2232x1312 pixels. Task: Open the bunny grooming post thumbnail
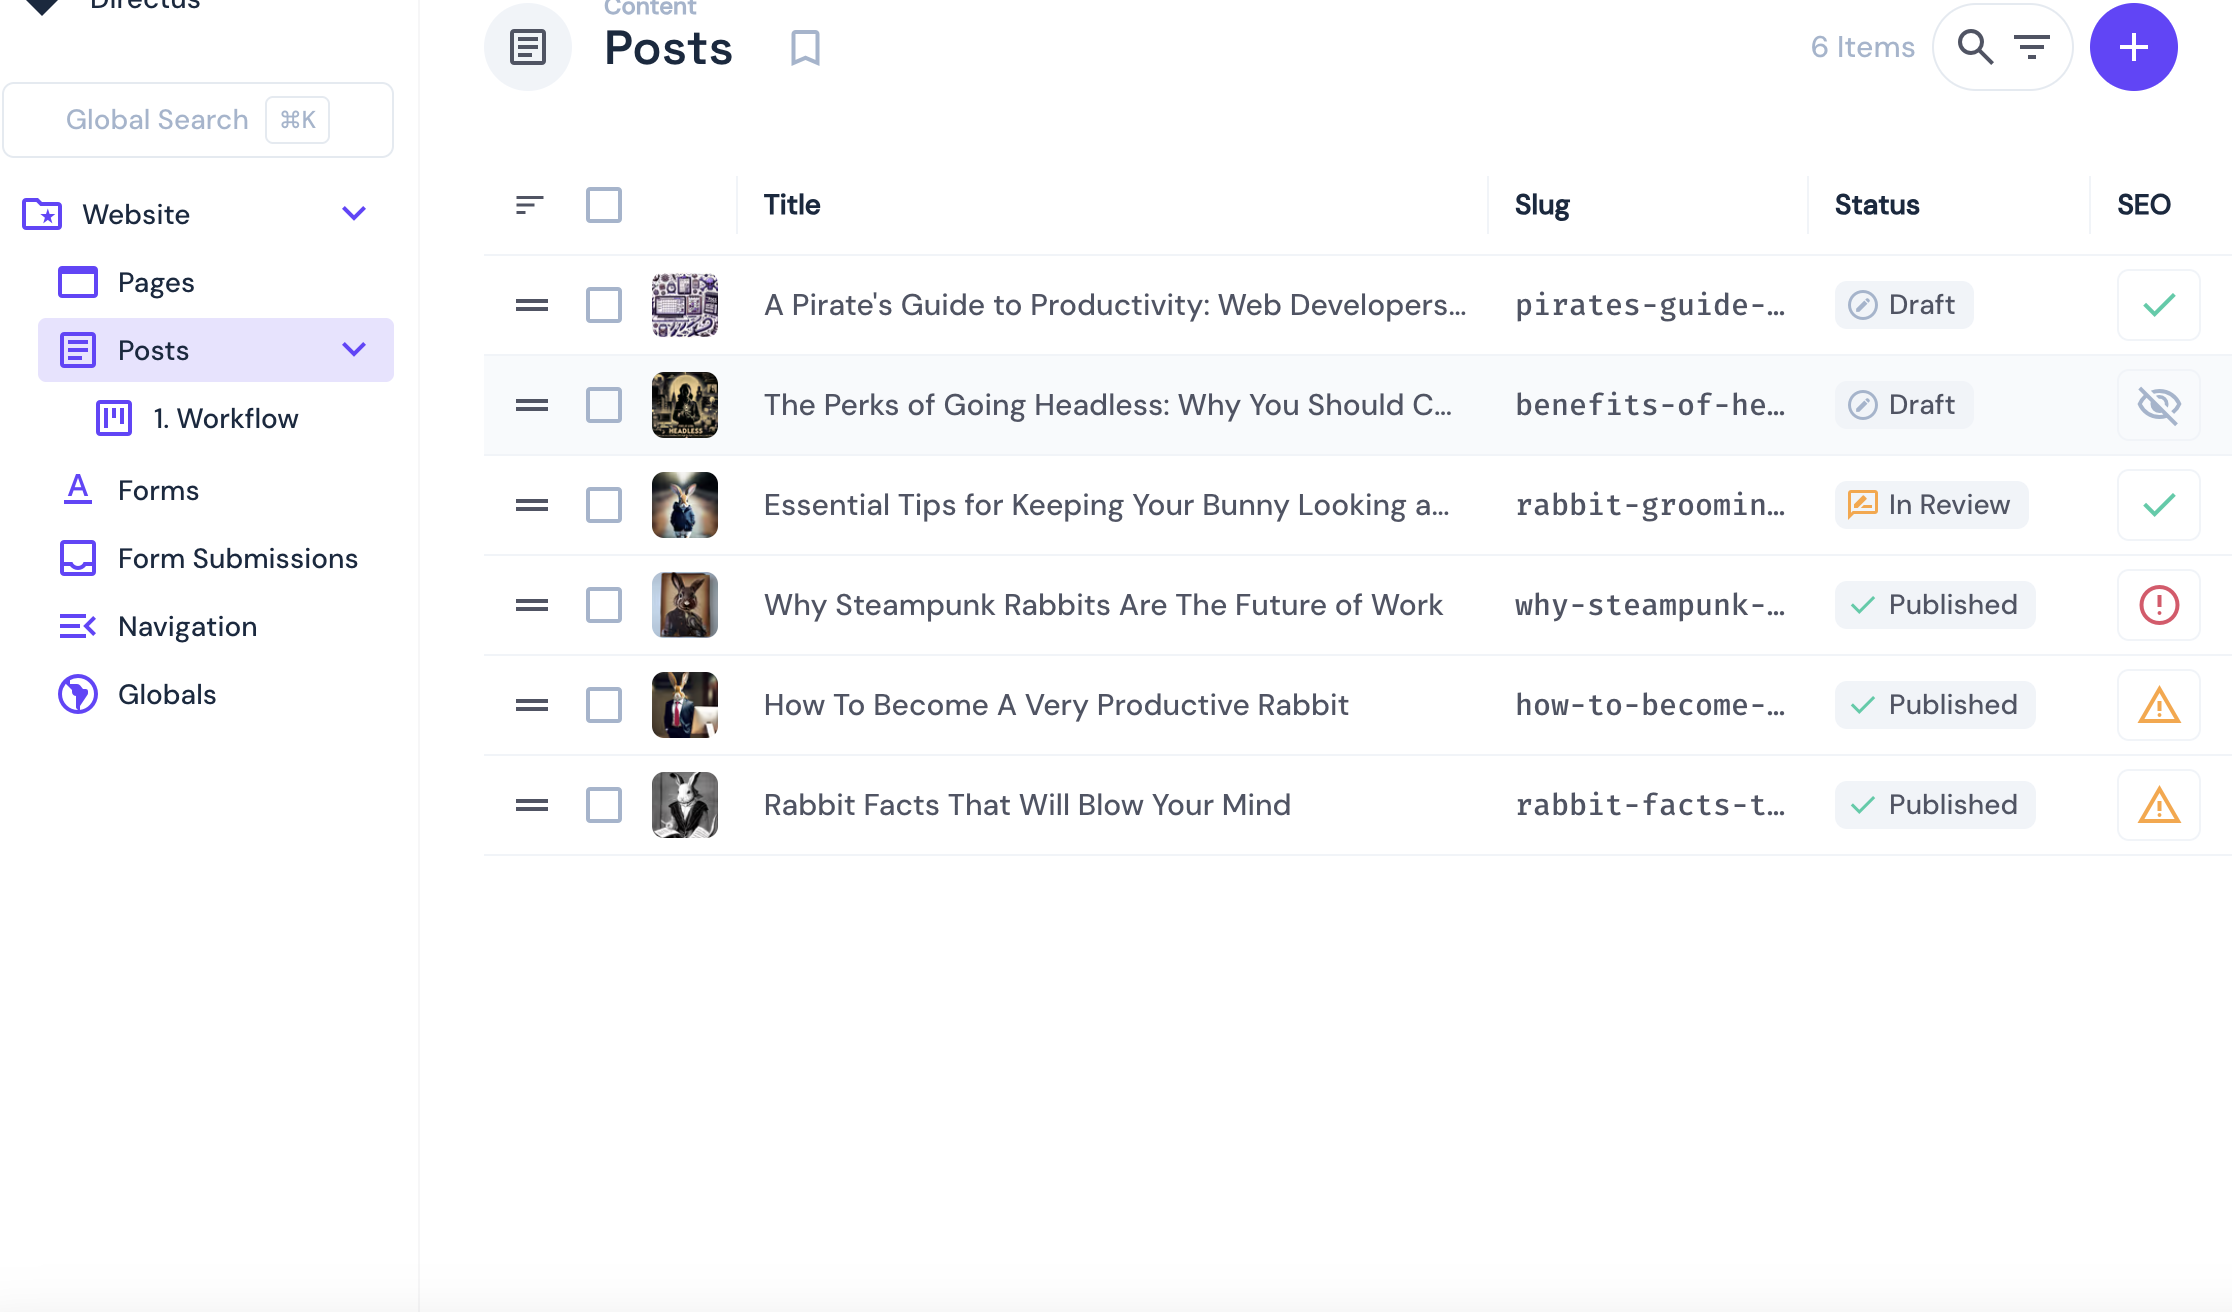pos(684,505)
